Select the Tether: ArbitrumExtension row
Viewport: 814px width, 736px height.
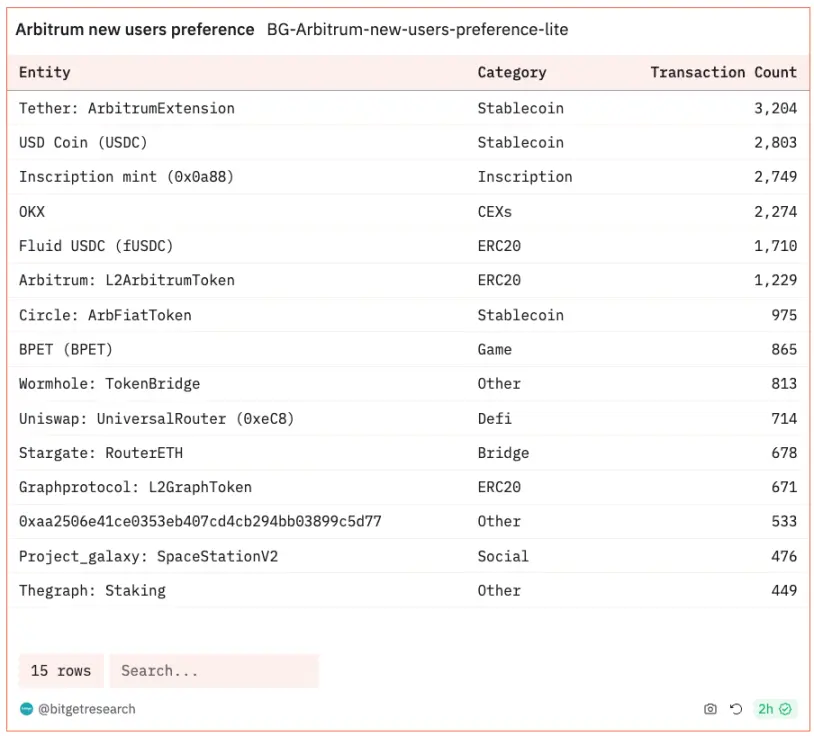[127, 108]
